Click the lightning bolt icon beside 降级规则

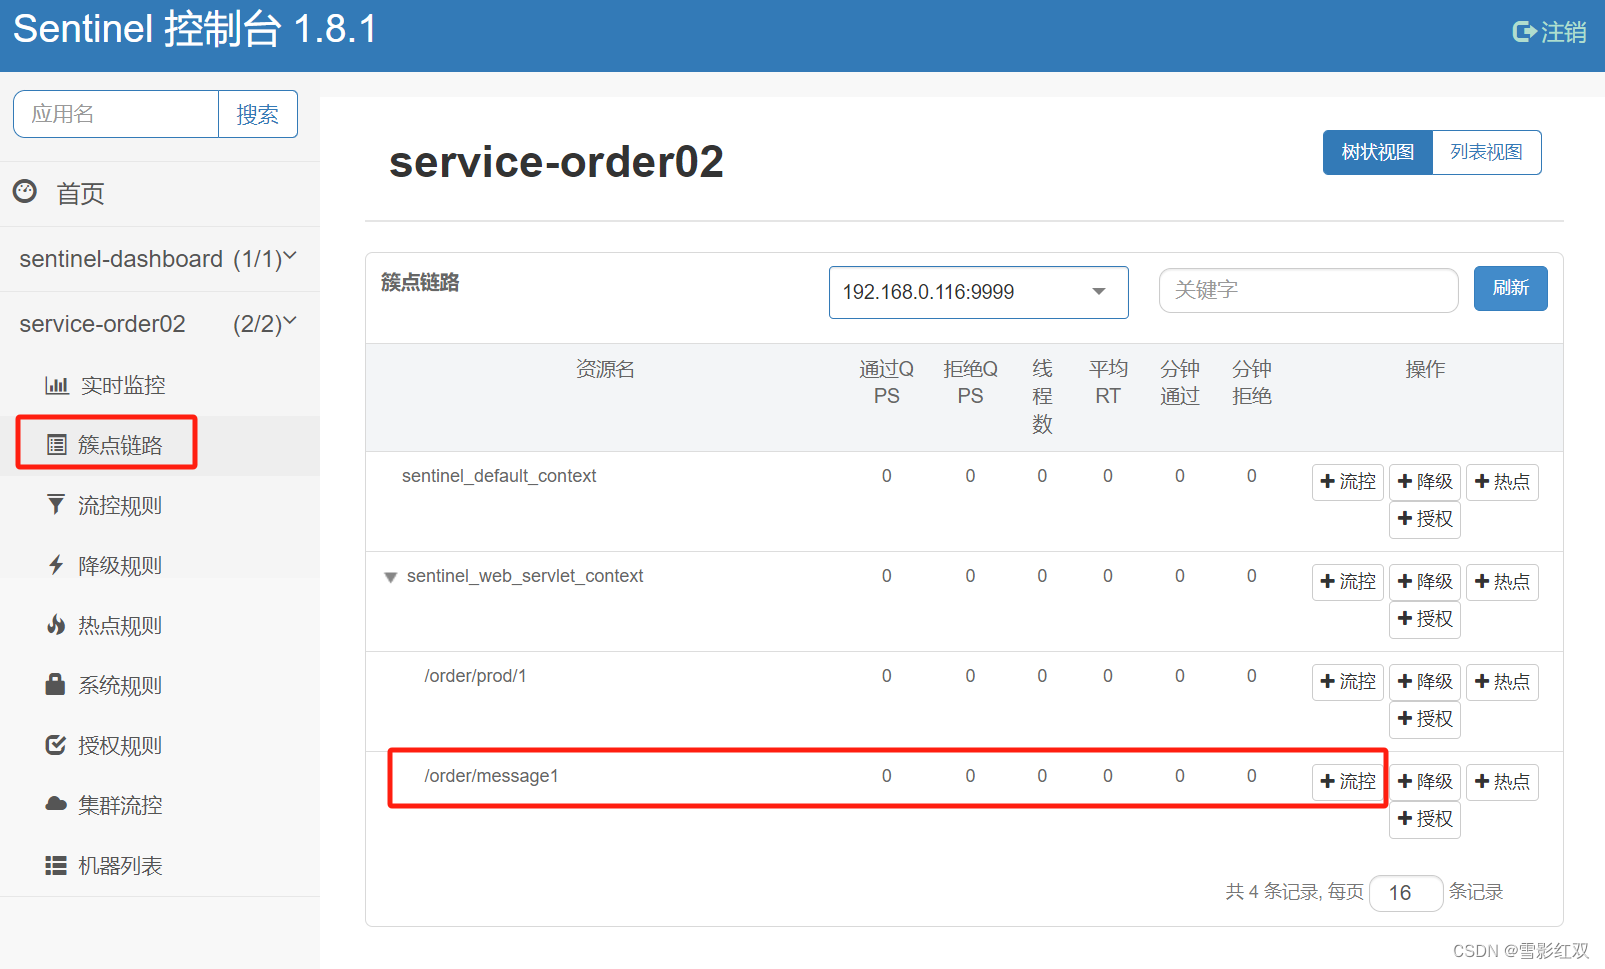pyautogui.click(x=57, y=565)
